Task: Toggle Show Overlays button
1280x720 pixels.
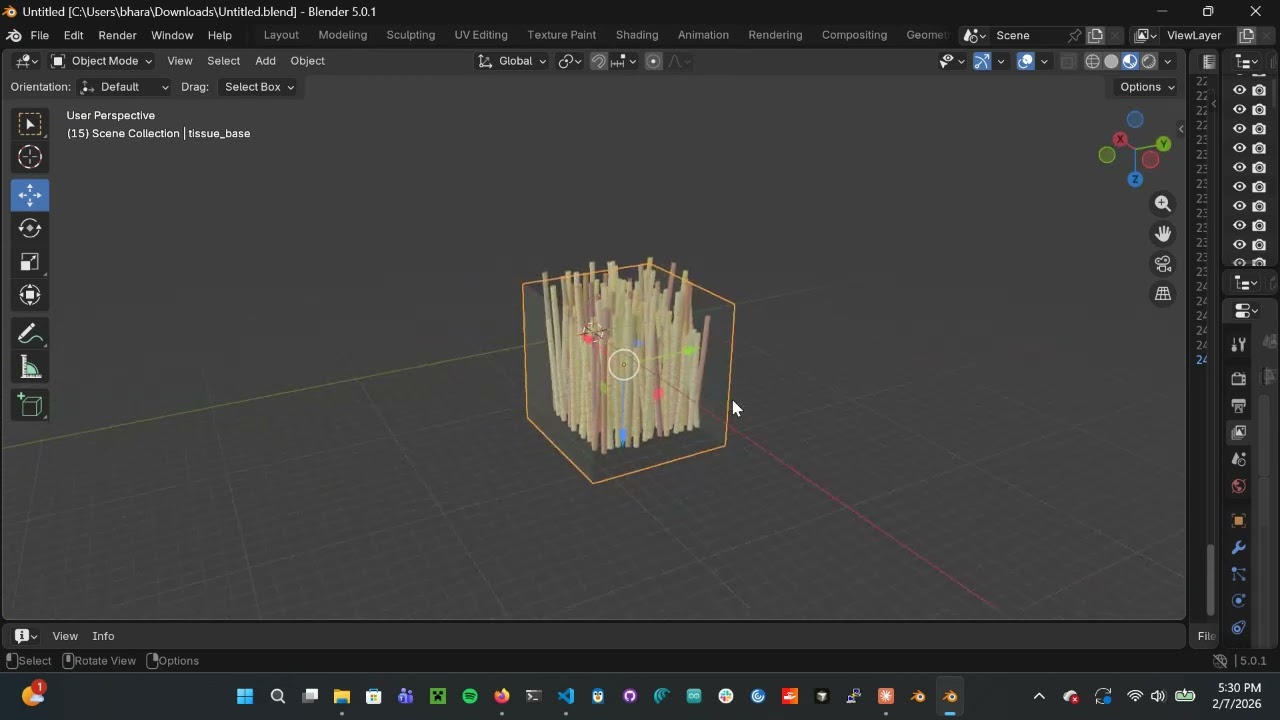Action: coord(1026,61)
